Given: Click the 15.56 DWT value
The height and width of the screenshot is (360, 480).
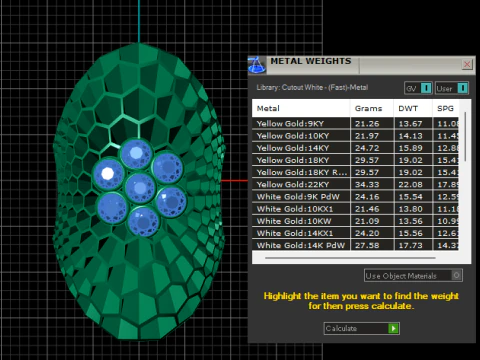Looking at the screenshot, I should point(410,233).
